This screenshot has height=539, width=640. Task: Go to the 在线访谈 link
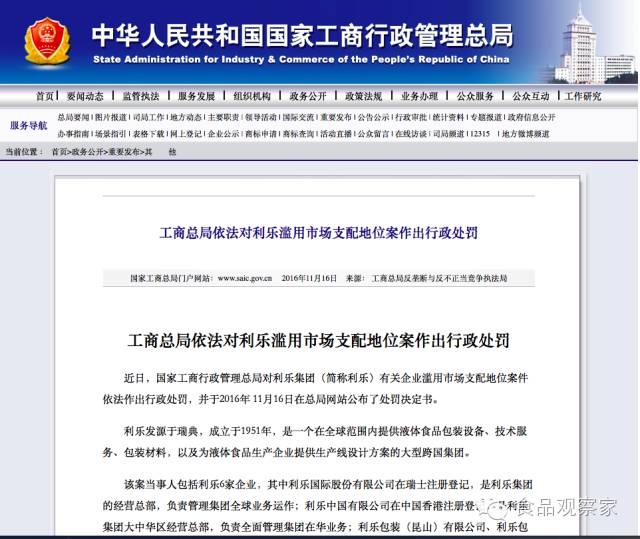click(411, 134)
